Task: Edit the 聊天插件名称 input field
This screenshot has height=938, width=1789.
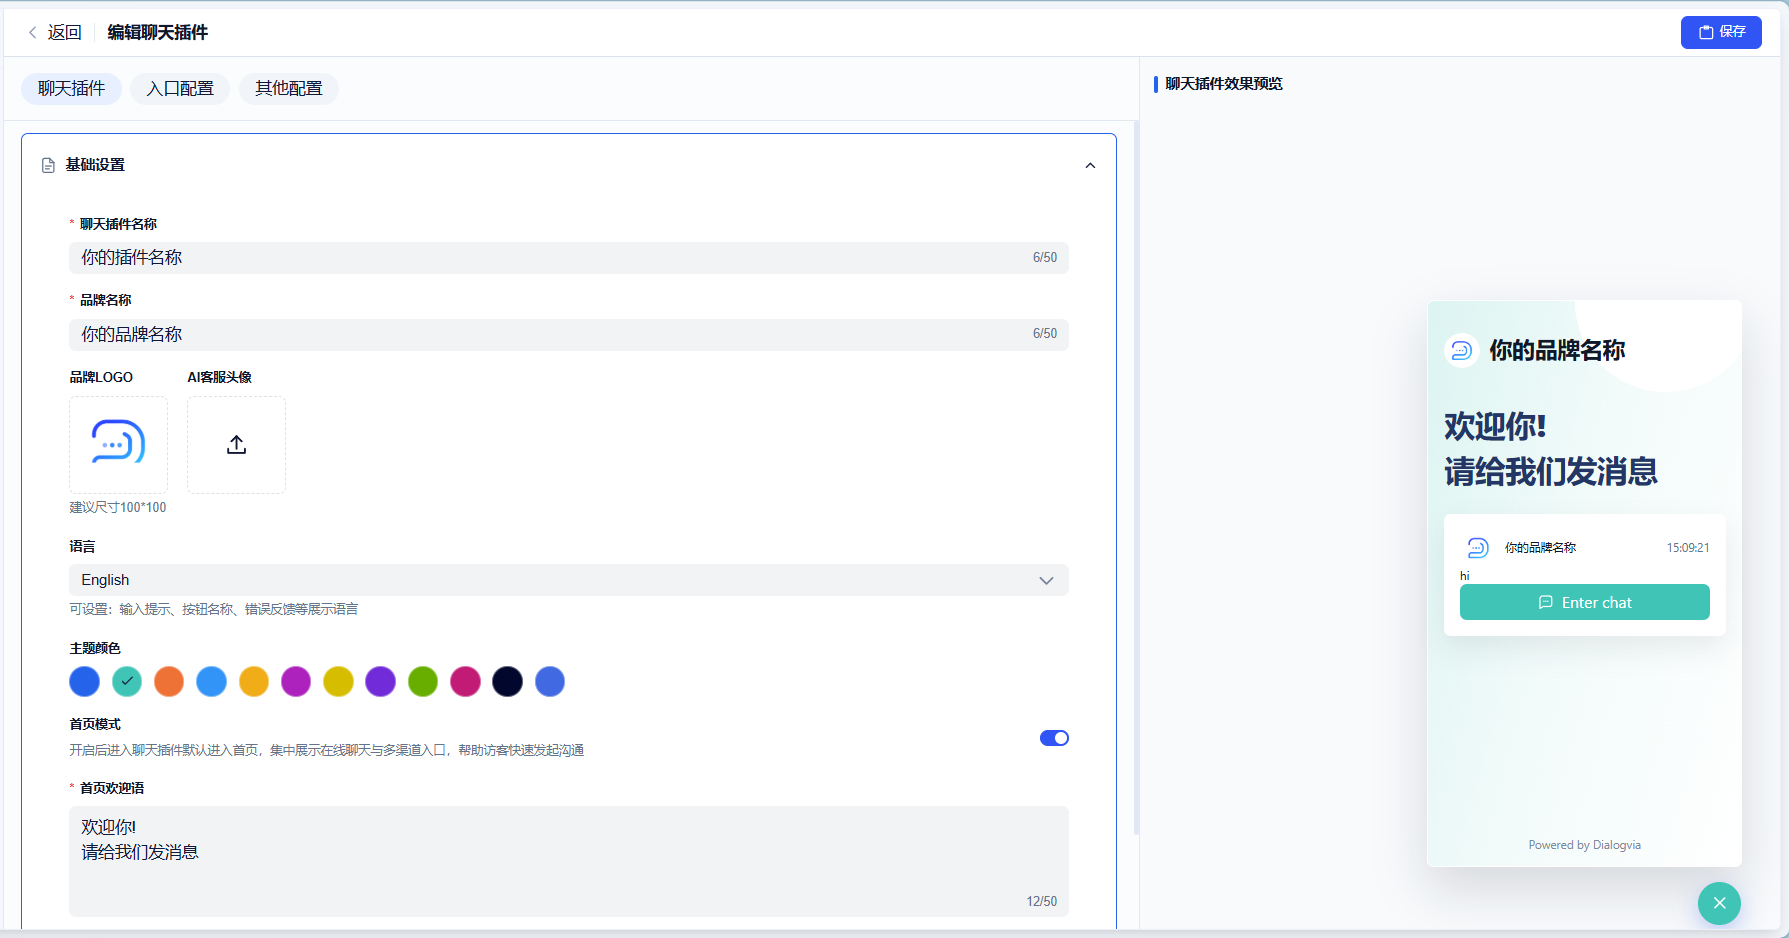Action: [568, 258]
